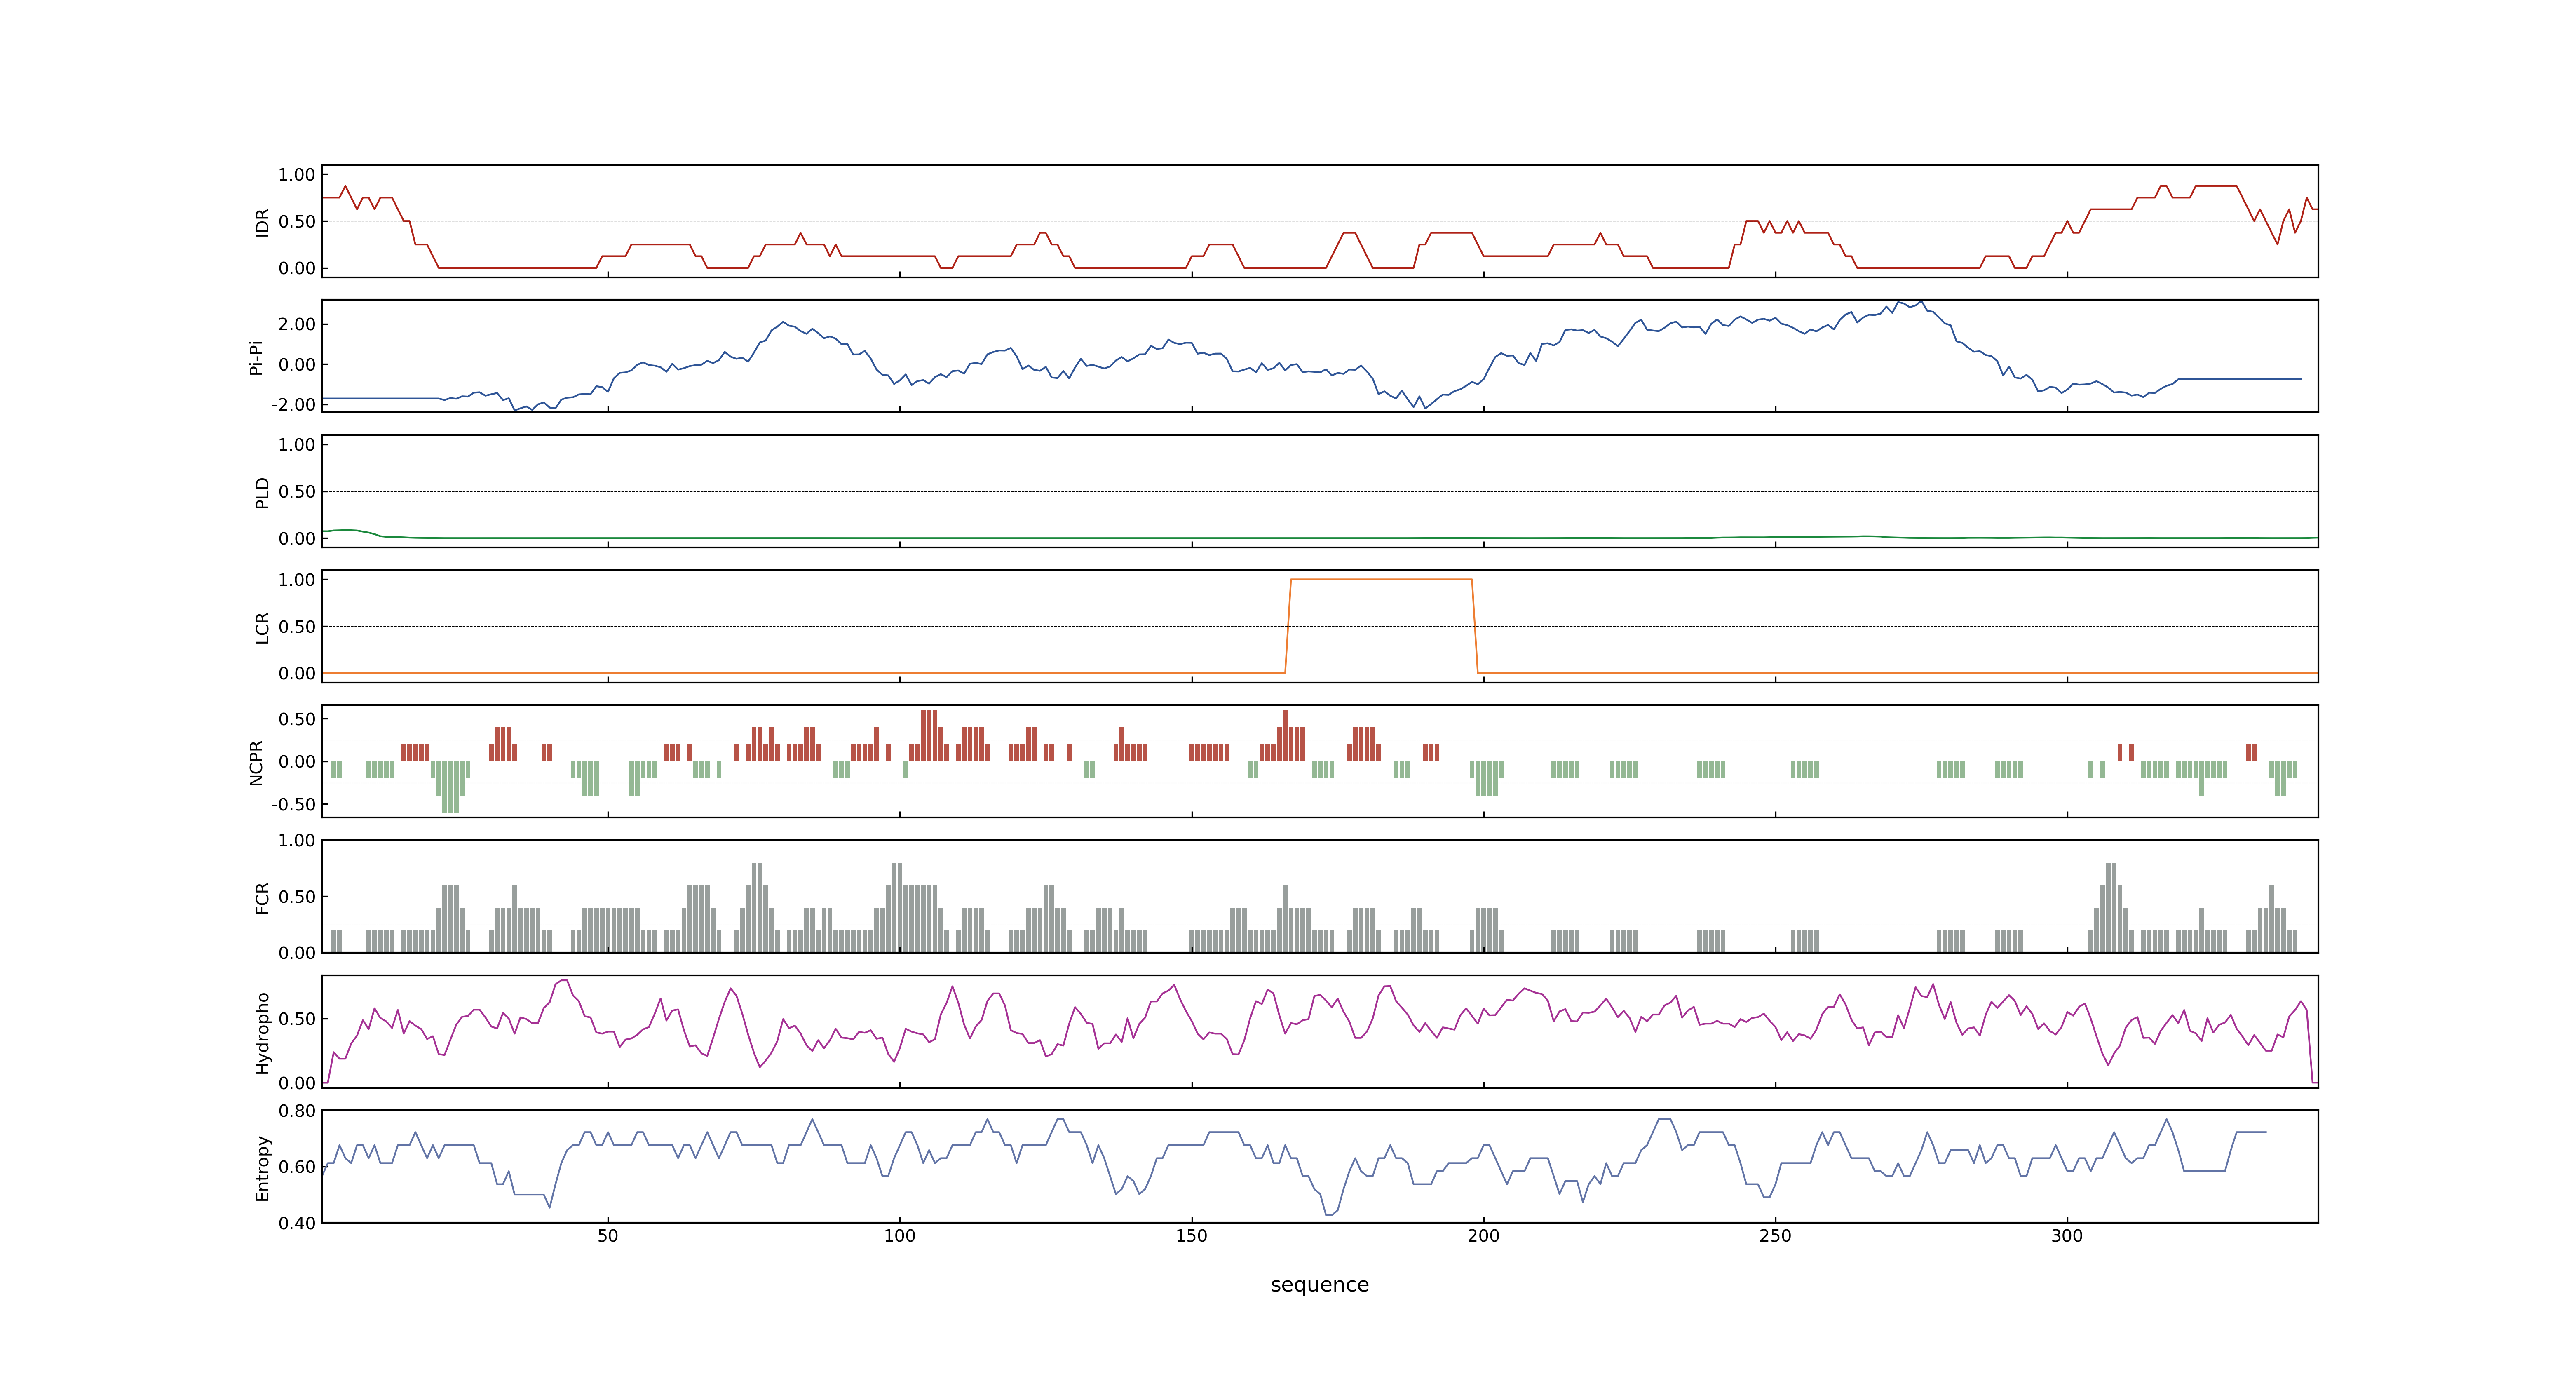
Task: Click the Pi-Pi y-axis tick 2.00
Action: [297, 324]
